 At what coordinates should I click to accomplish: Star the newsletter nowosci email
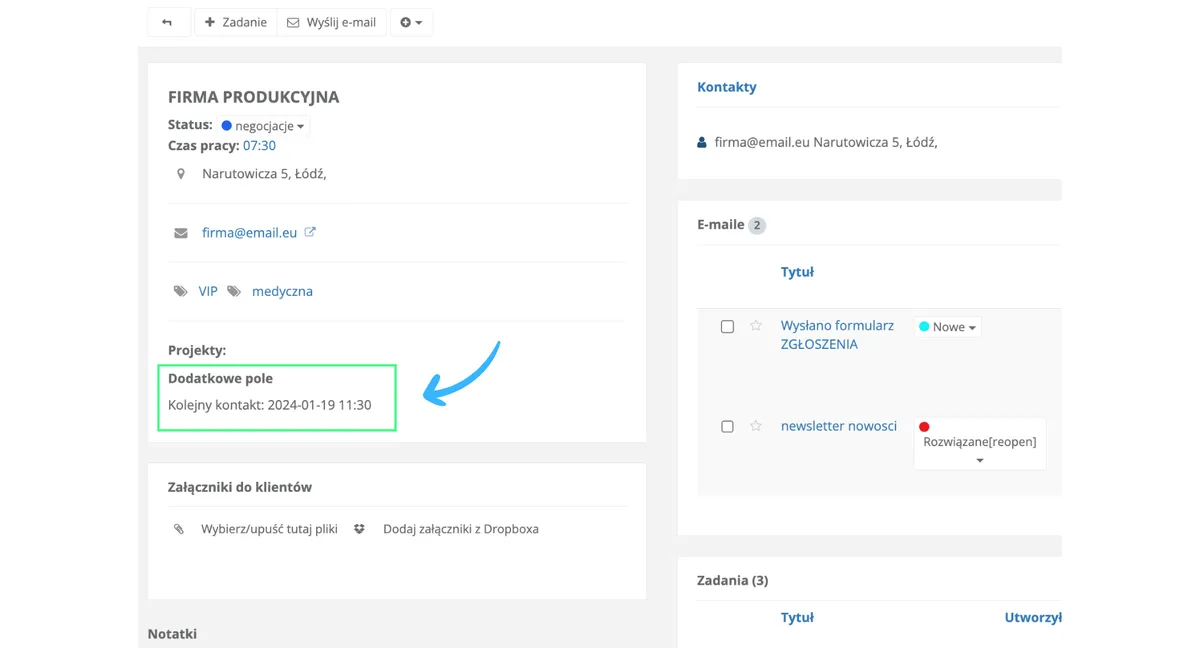click(x=756, y=426)
